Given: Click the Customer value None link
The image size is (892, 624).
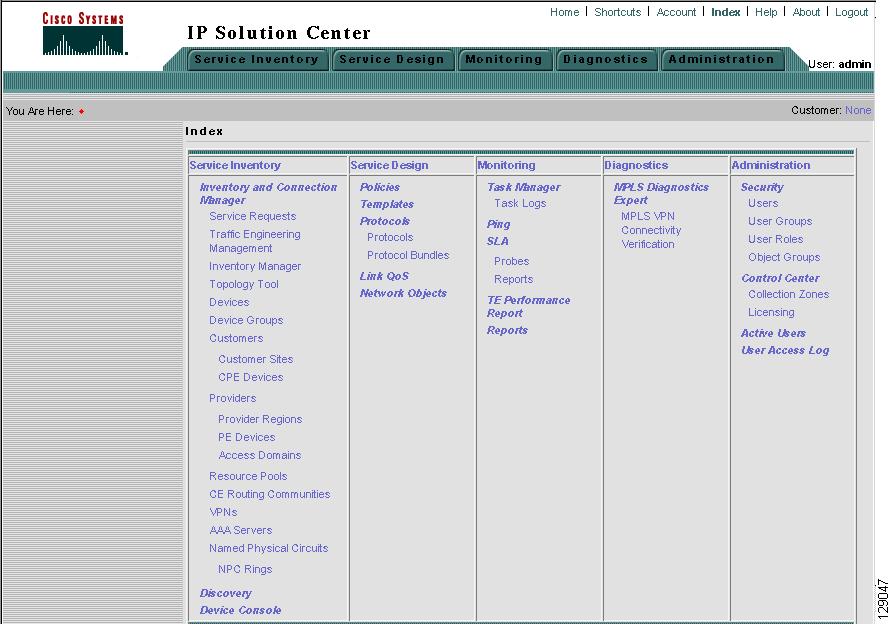Looking at the screenshot, I should (858, 110).
